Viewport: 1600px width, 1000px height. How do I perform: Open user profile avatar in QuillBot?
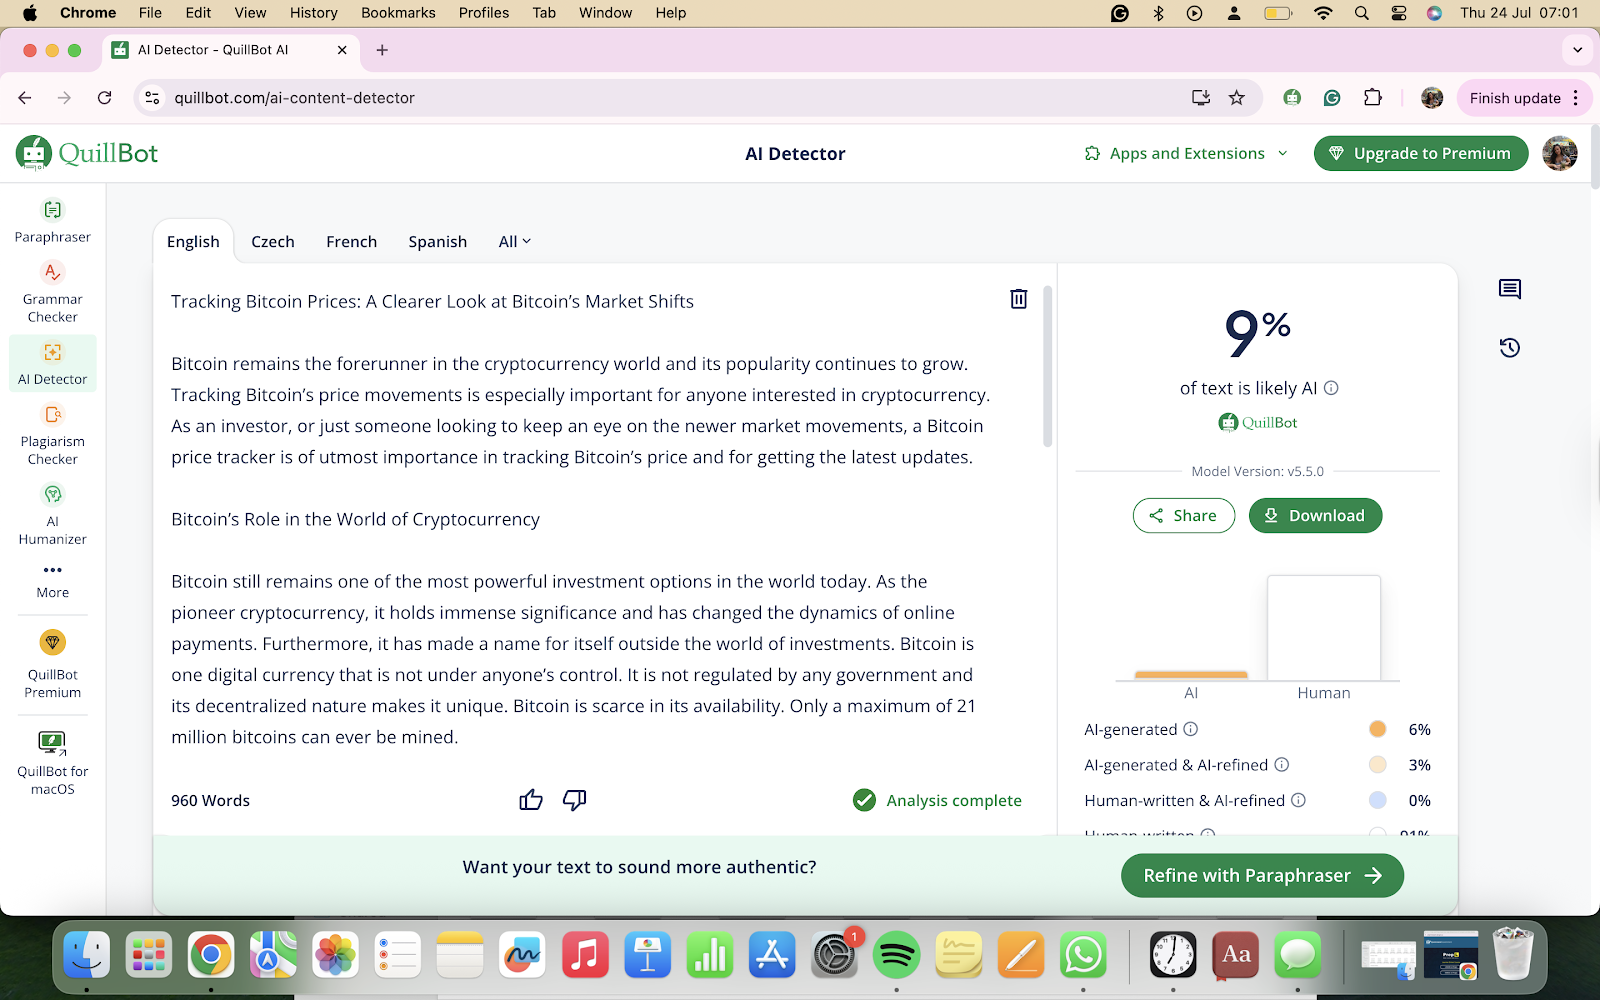tap(1560, 153)
